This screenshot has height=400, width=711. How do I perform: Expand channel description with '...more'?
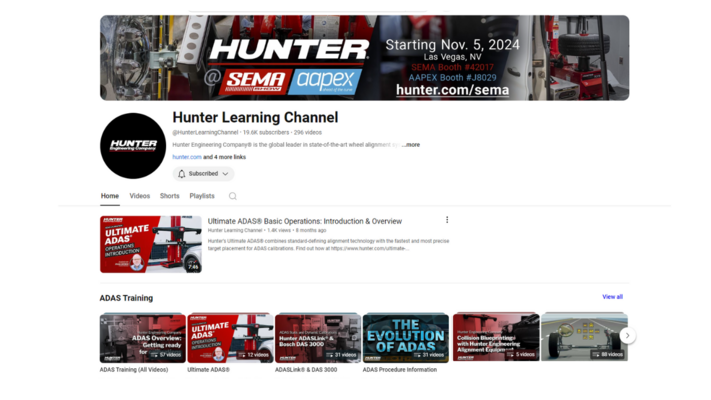410,145
